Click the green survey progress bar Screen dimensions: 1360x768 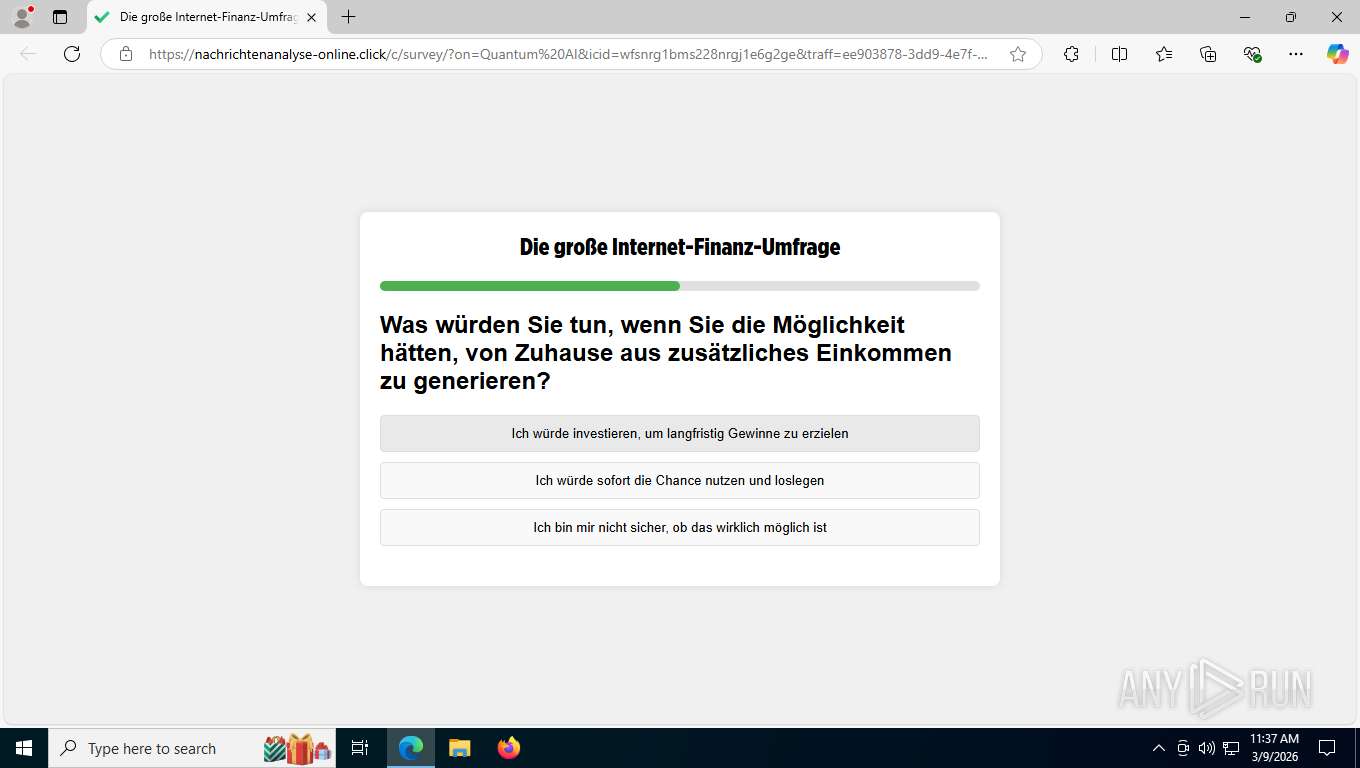coord(530,286)
